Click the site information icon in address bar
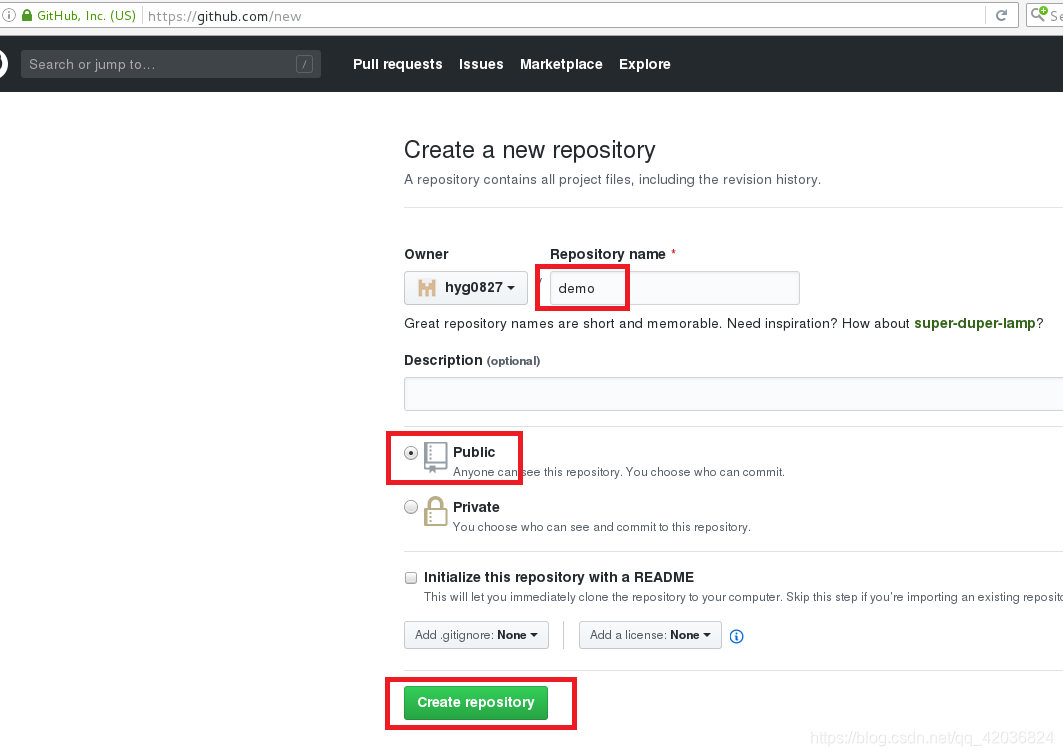The width and height of the screenshot is (1063, 756). (9, 16)
